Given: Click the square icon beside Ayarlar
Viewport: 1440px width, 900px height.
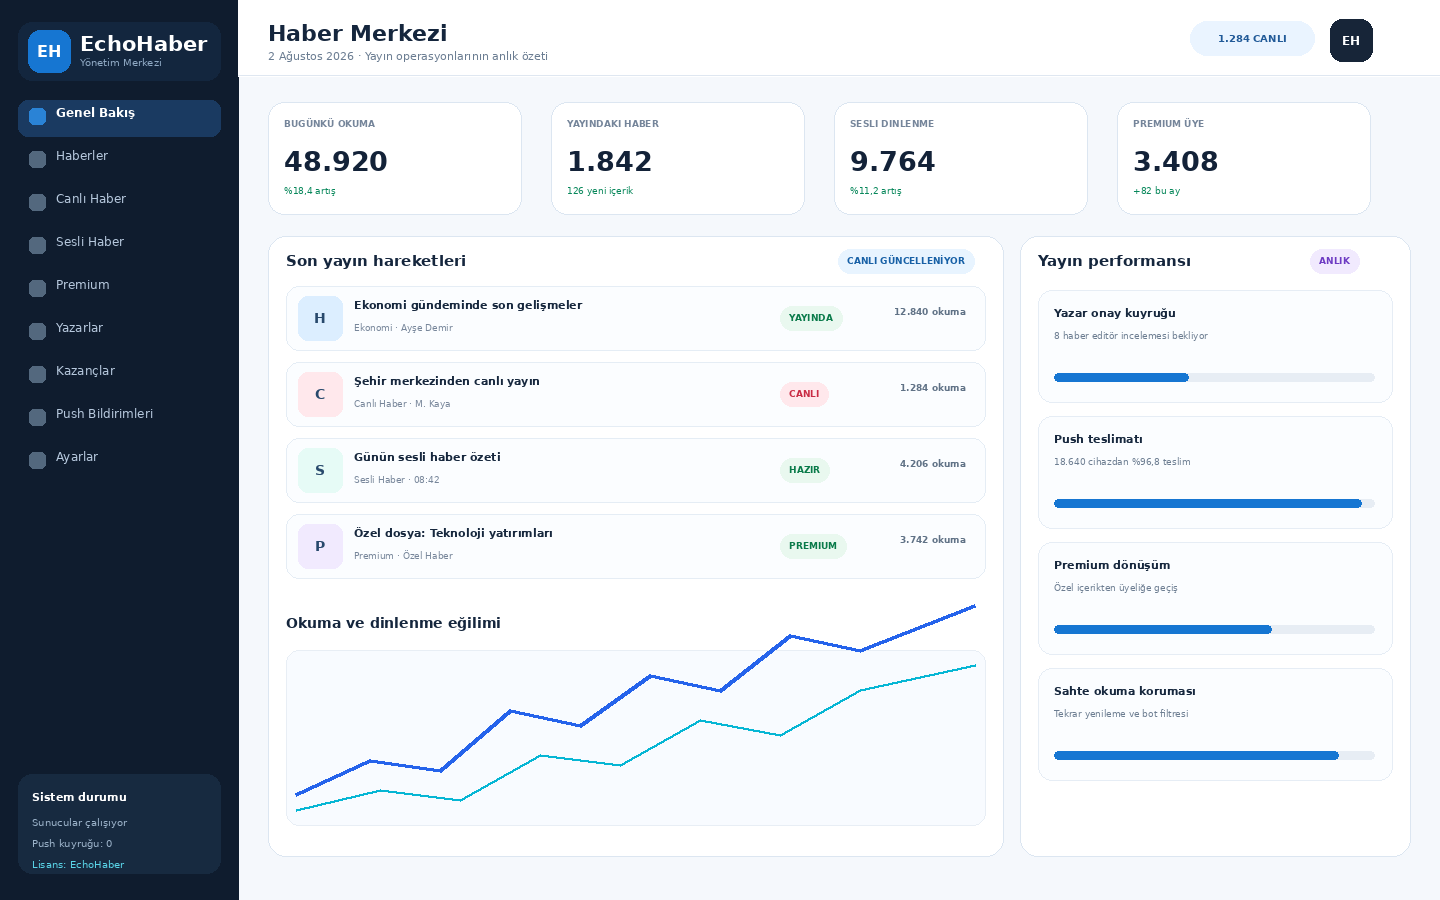Looking at the screenshot, I should coord(38,460).
